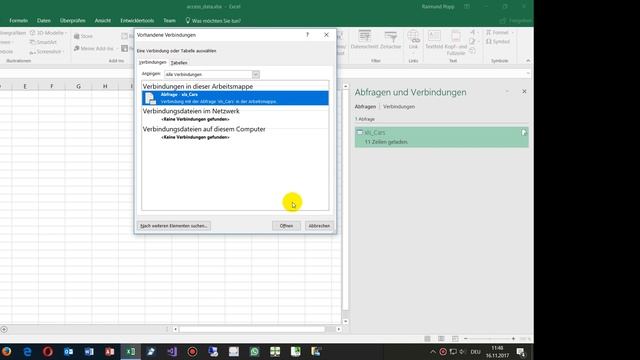Viewport: 640px width, 360px height.
Task: Click the Abbrechen button
Action: click(x=319, y=226)
